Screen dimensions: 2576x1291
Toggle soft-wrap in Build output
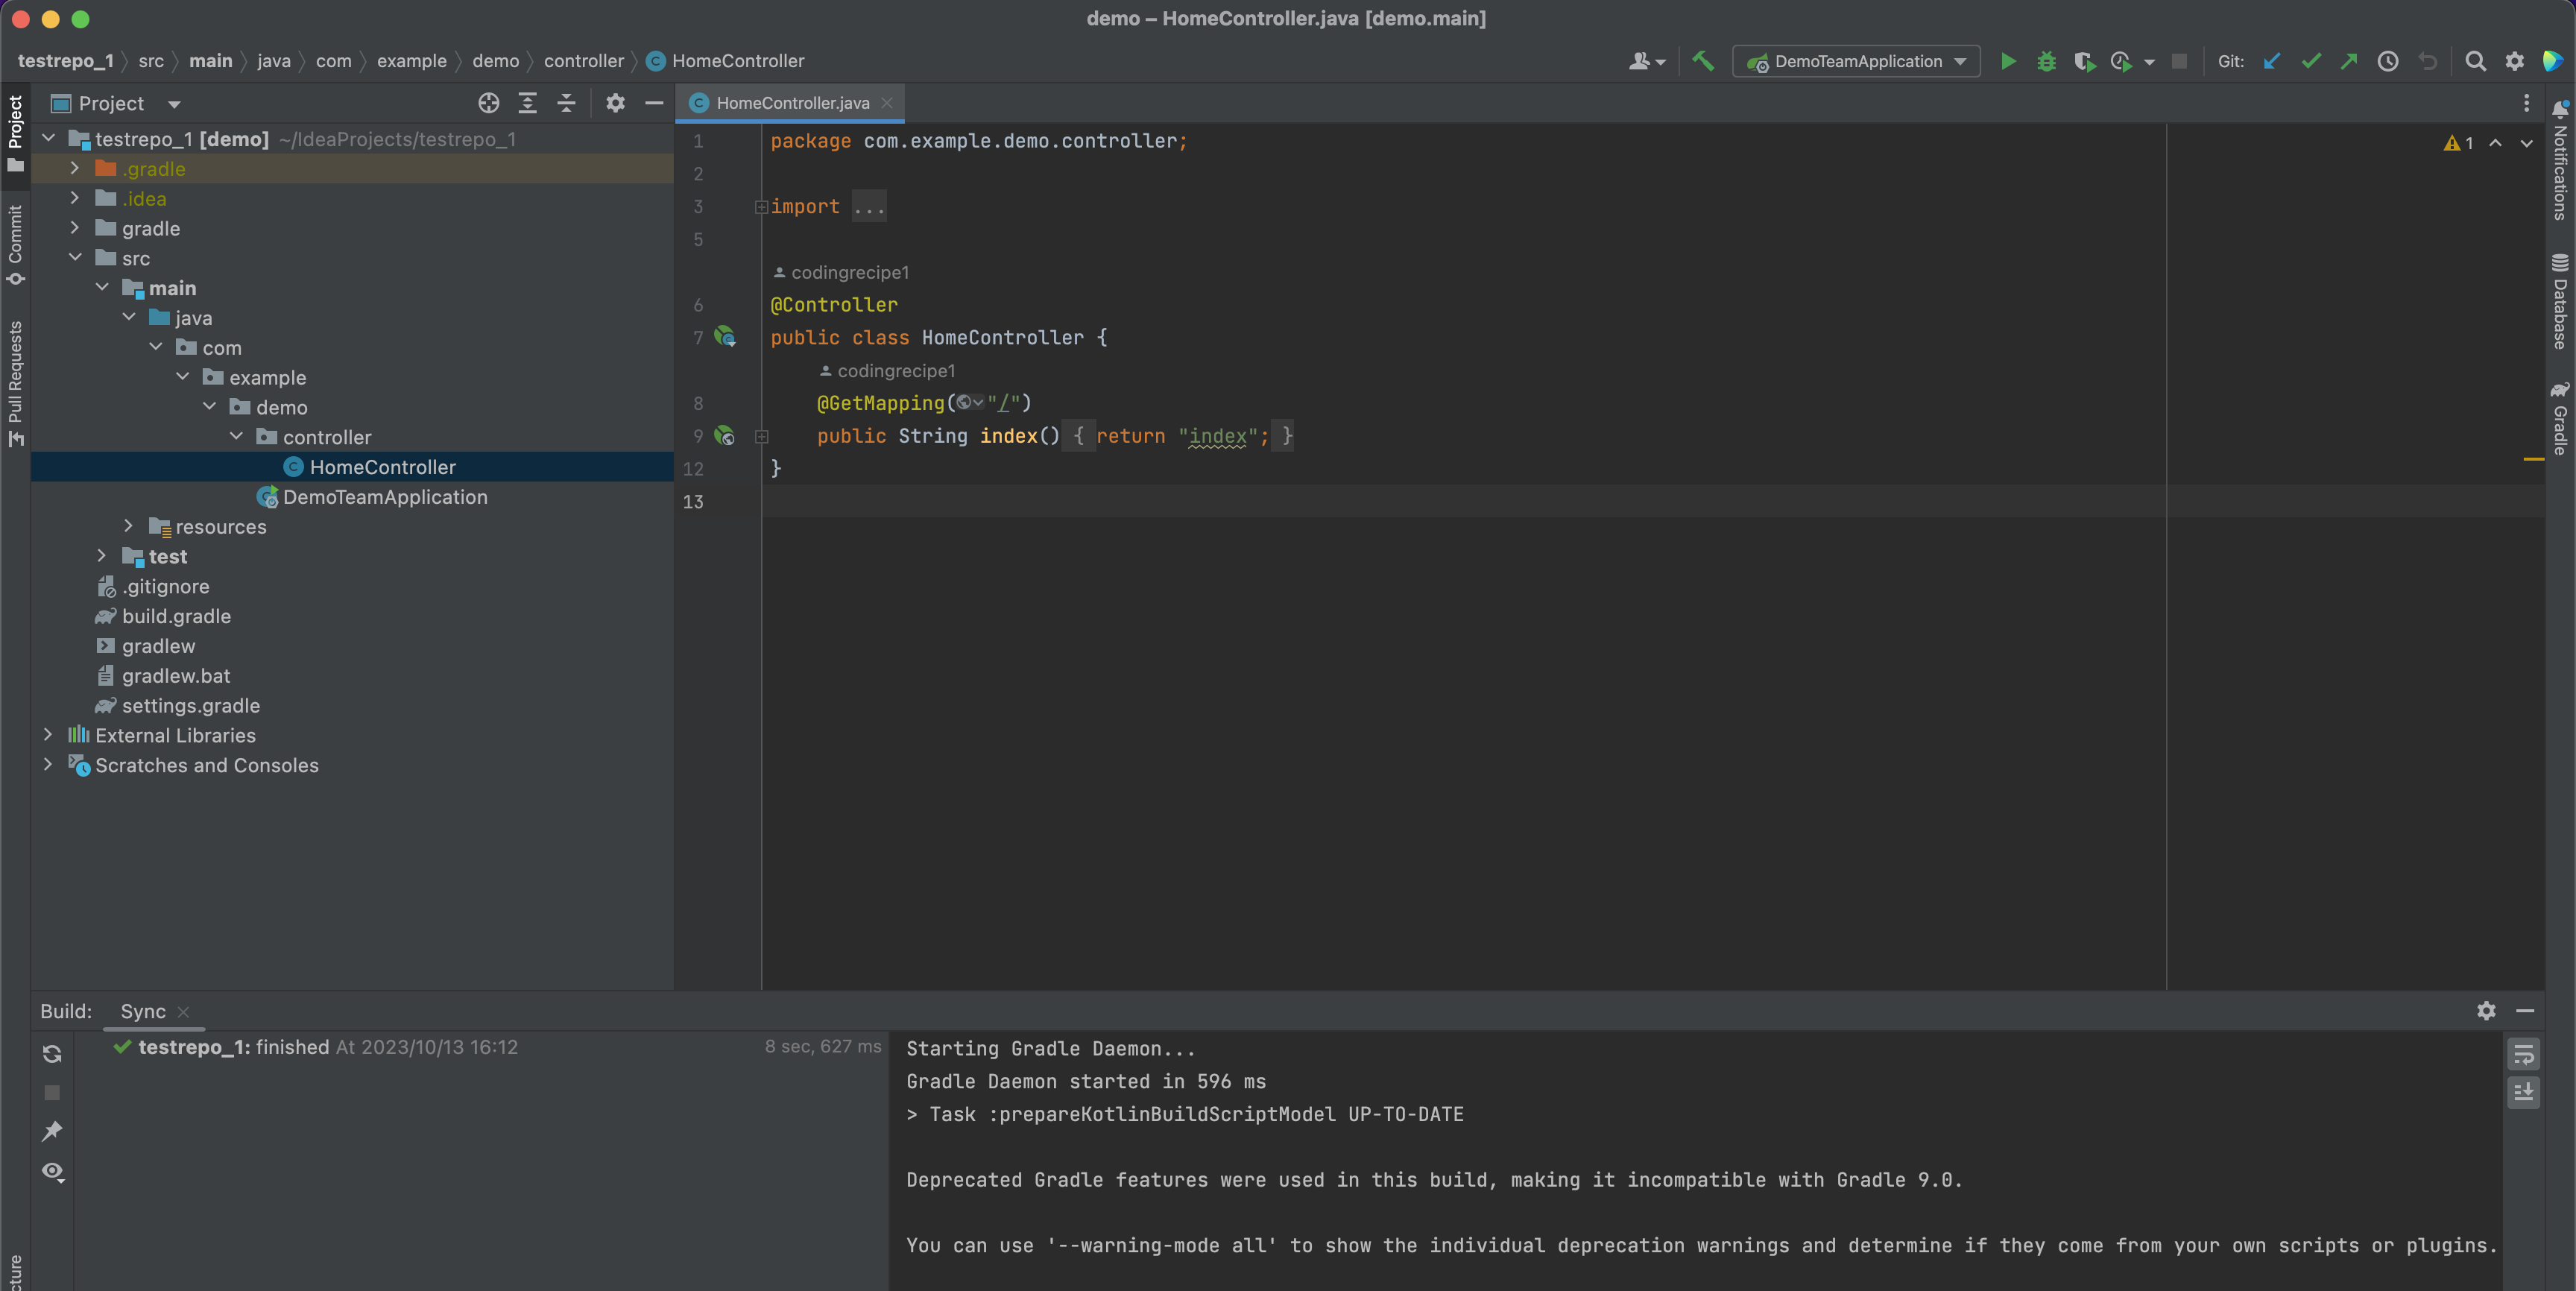pos(2523,1054)
